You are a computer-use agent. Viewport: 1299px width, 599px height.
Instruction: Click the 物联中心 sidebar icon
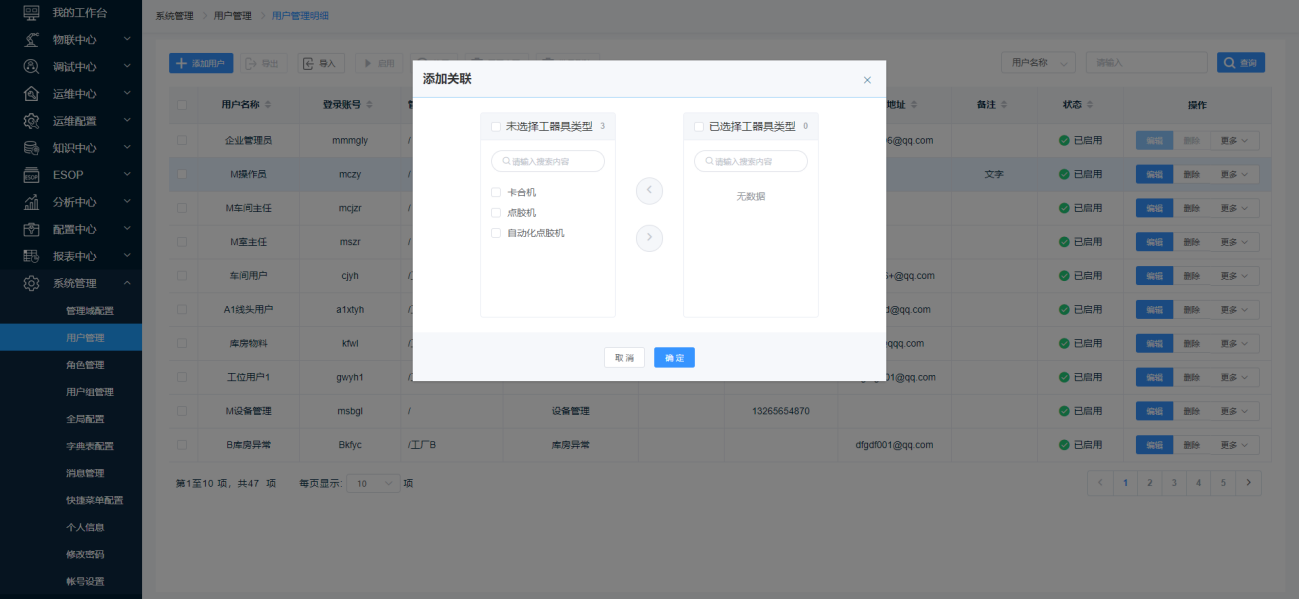point(32,40)
